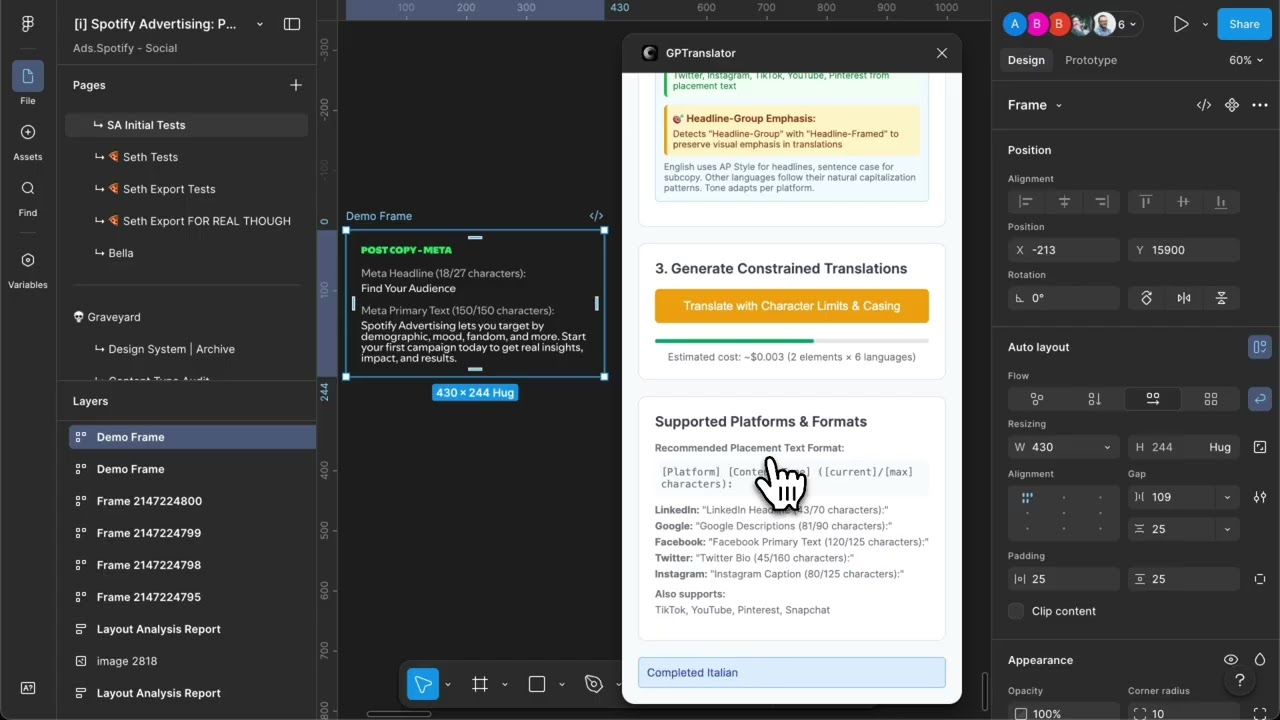Align bottom icon in Alignment row
1280x720 pixels.
click(x=1221, y=201)
